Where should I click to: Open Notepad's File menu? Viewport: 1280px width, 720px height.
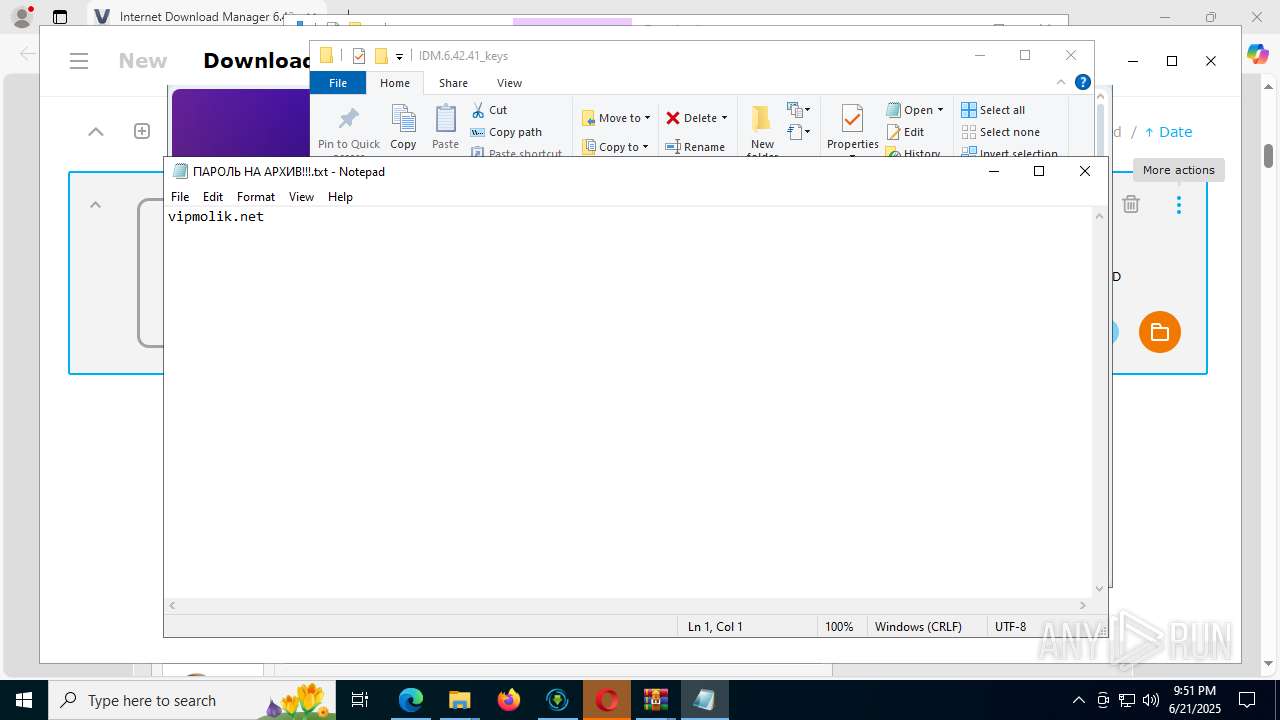coord(180,197)
